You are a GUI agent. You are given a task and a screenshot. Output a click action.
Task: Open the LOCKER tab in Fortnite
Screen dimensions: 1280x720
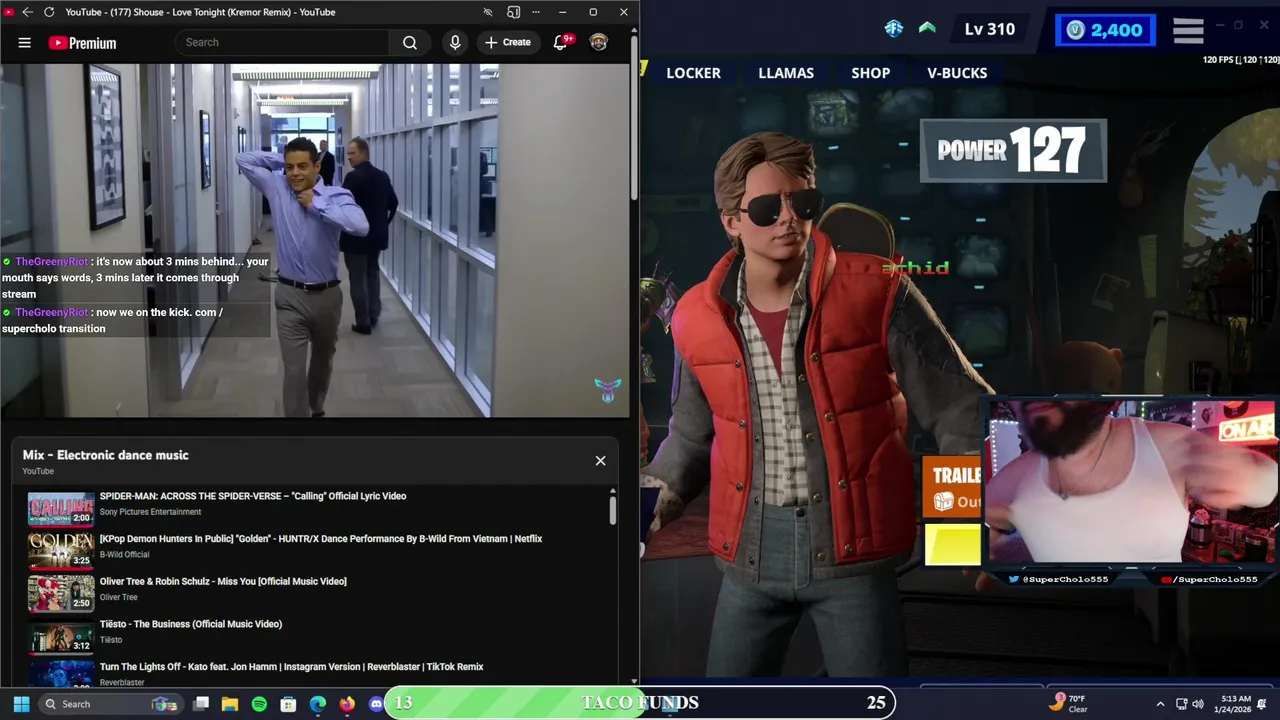[x=693, y=73]
